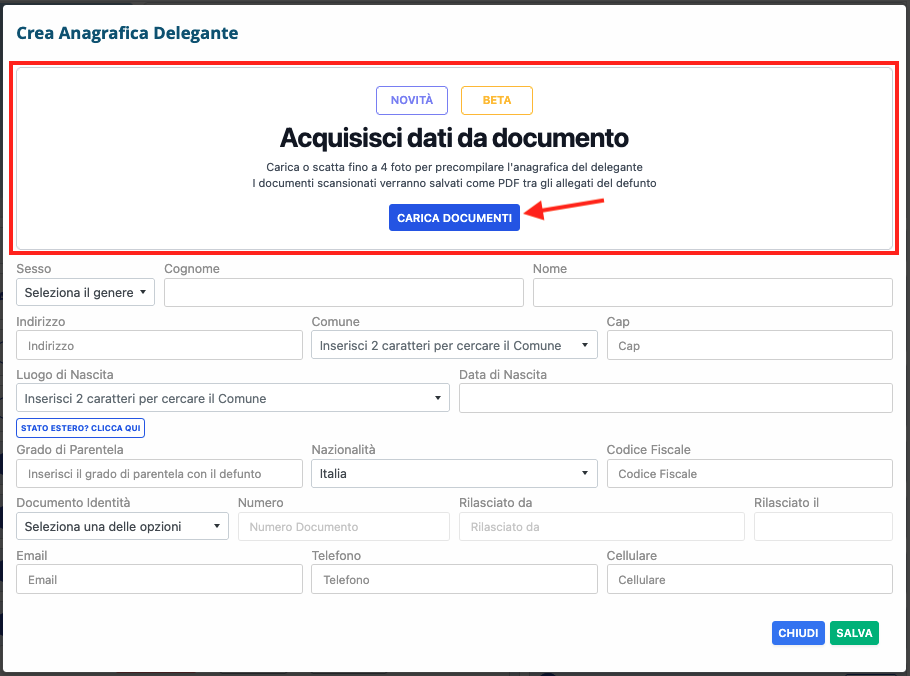Click the BETA badge
This screenshot has height=676, width=910.
point(496,101)
